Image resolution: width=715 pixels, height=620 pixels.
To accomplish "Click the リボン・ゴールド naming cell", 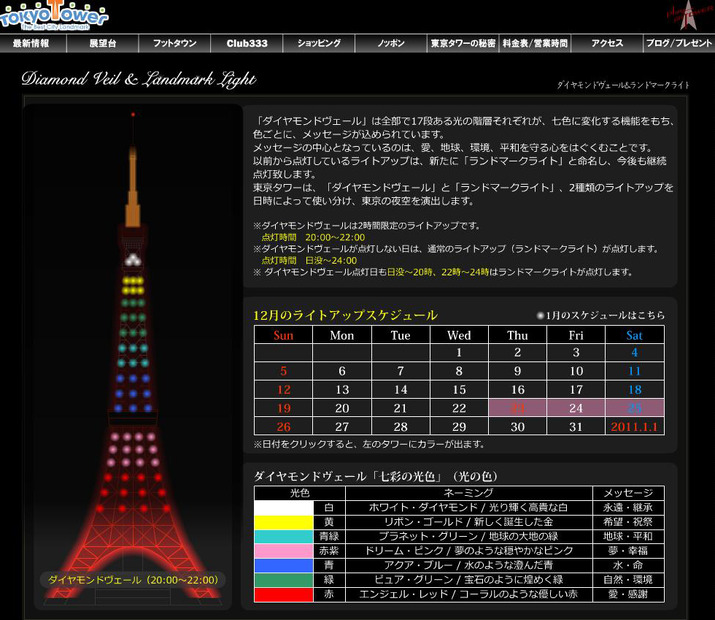I will [469, 522].
